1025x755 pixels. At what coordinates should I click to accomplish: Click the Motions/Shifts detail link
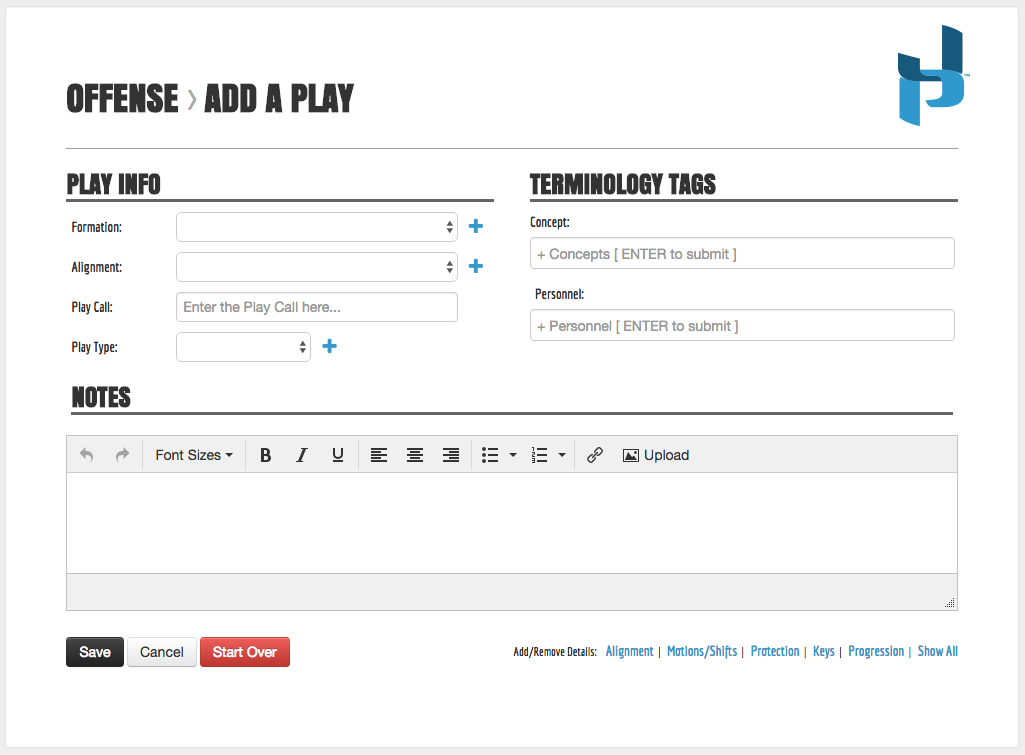coord(702,651)
